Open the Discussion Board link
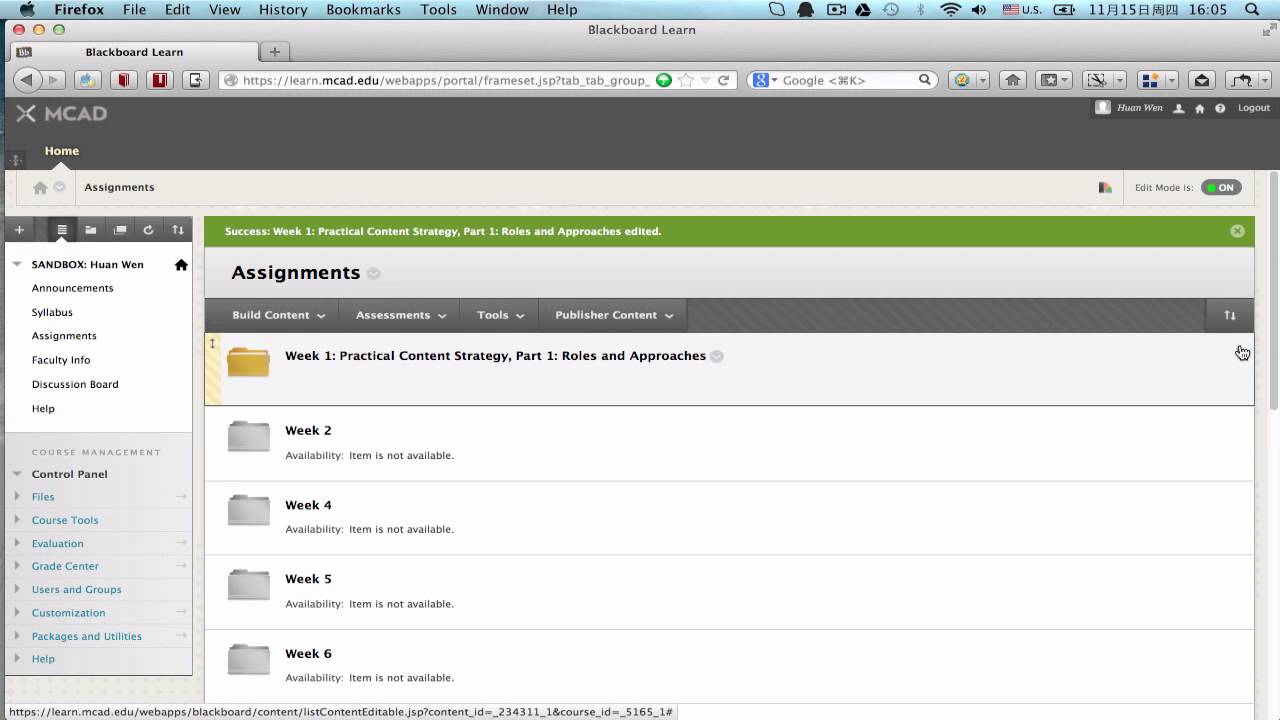 [75, 384]
